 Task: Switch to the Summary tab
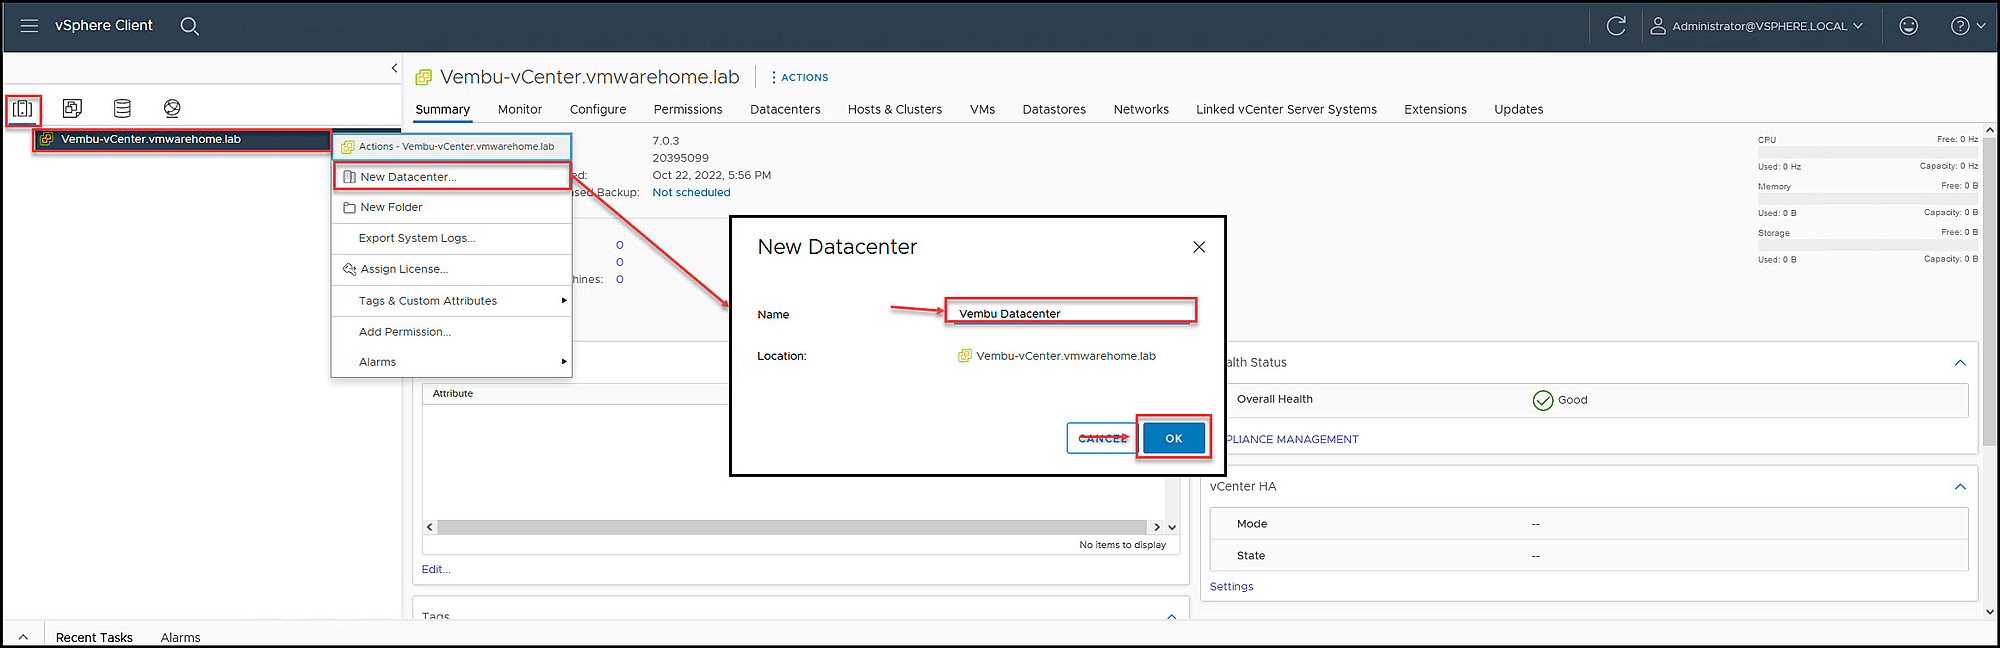442,110
